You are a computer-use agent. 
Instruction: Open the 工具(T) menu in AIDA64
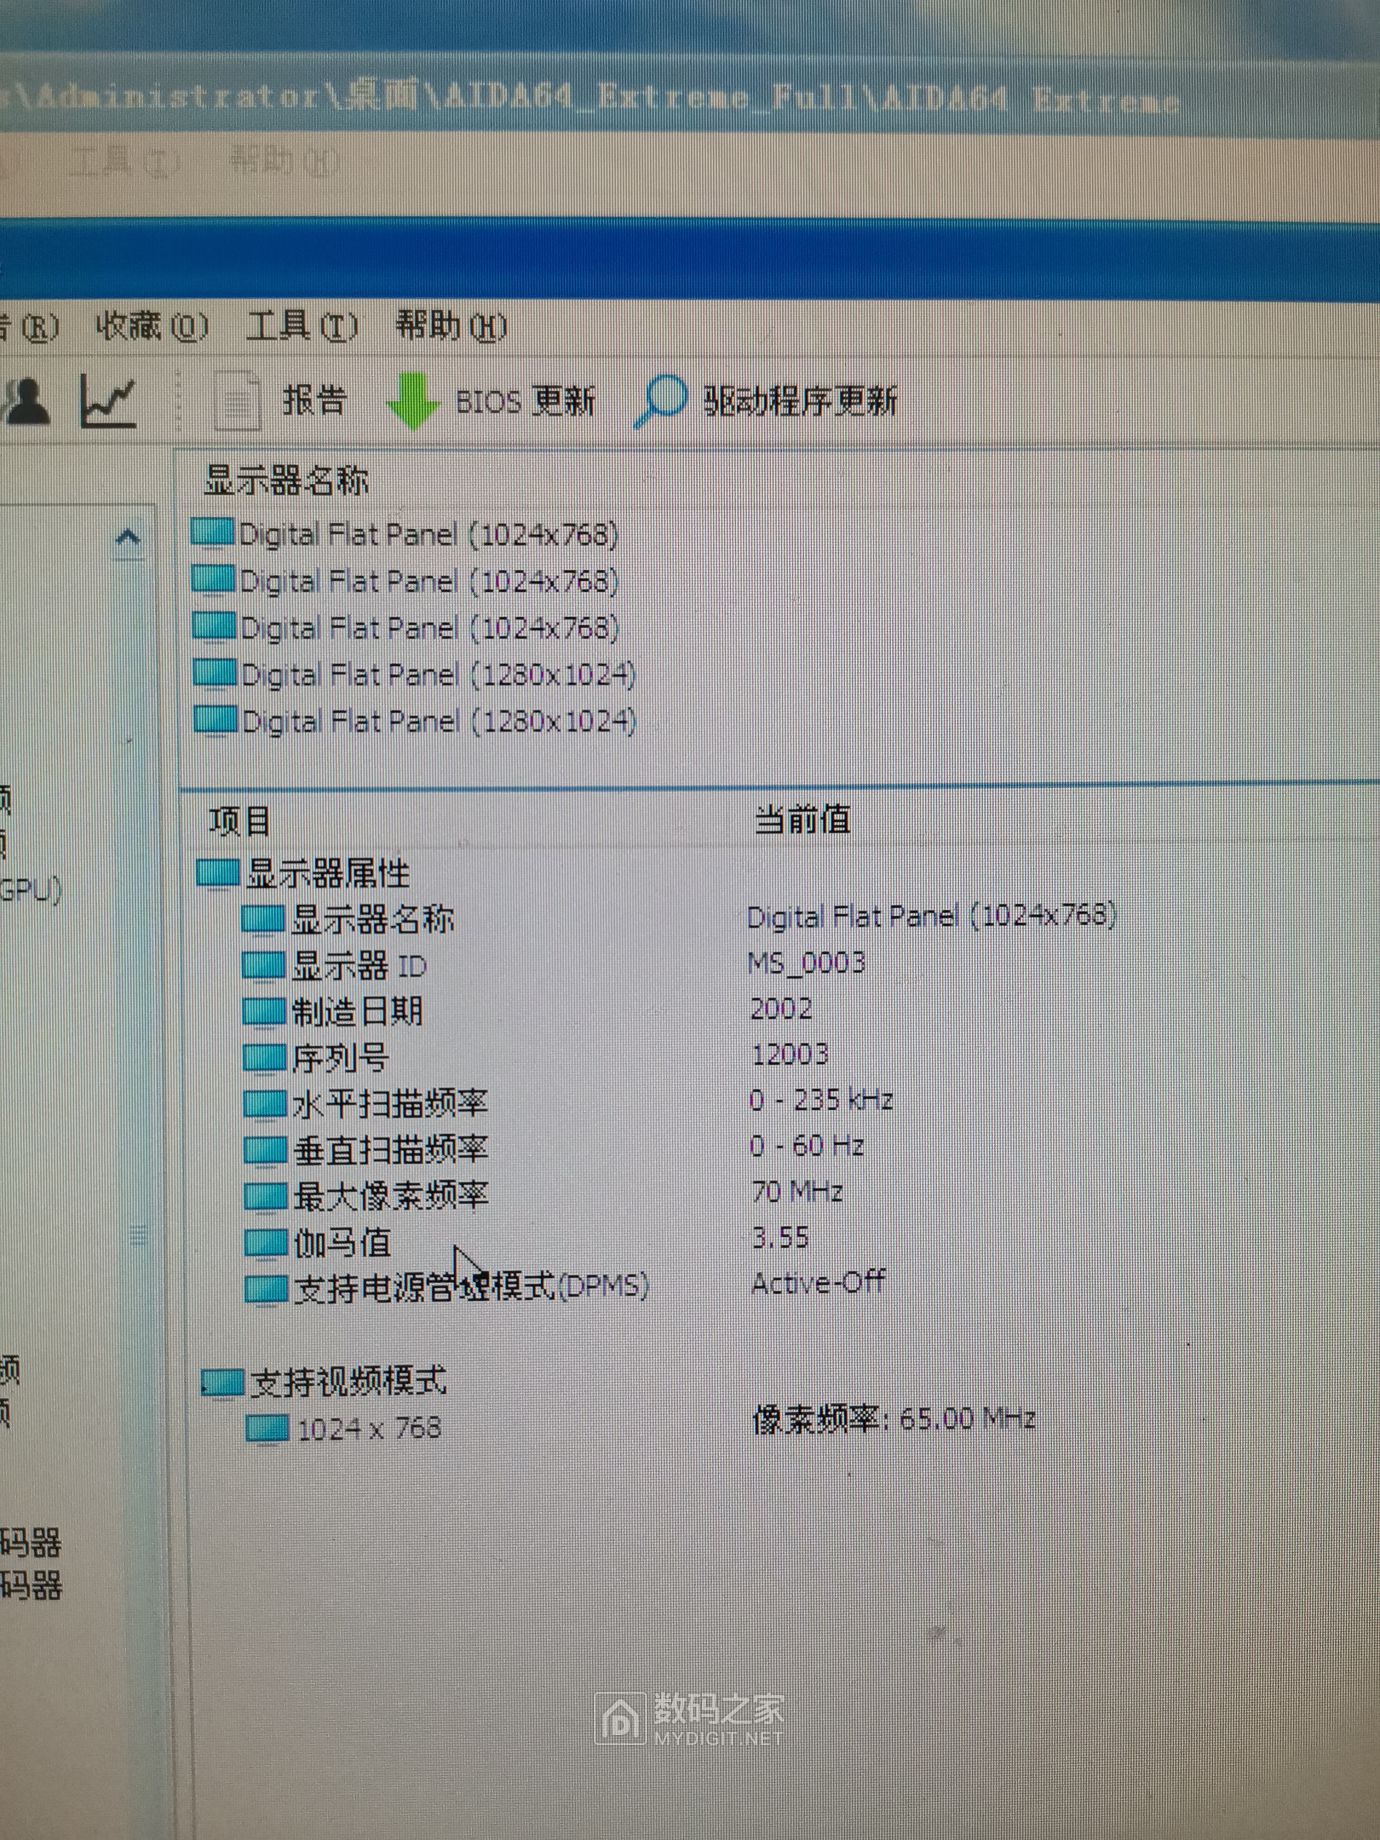[x=302, y=326]
